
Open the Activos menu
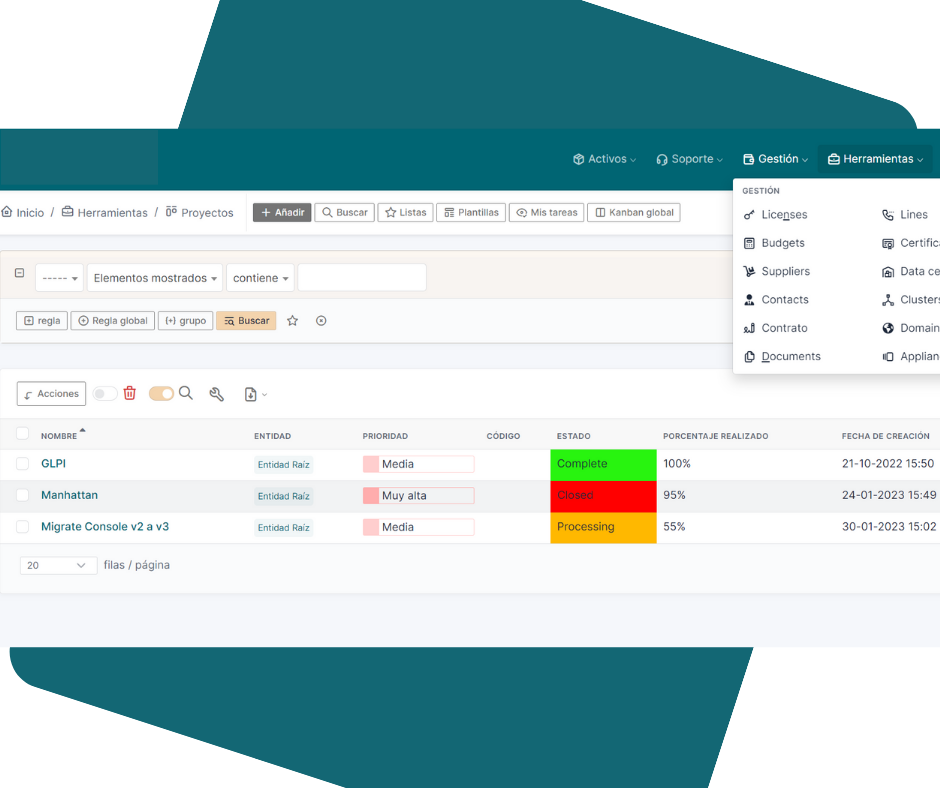604,159
